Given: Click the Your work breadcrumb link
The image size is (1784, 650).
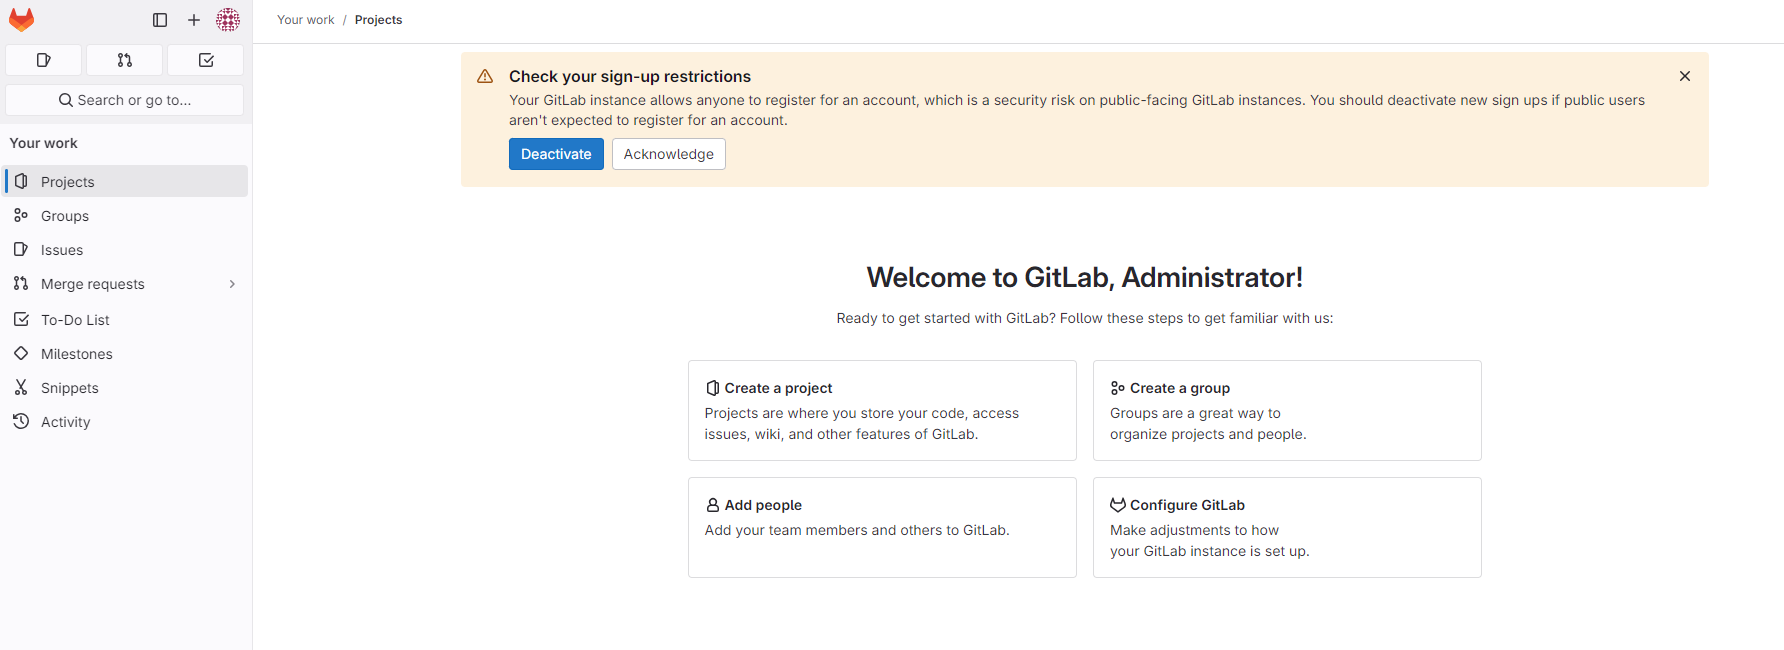Looking at the screenshot, I should pos(306,20).
